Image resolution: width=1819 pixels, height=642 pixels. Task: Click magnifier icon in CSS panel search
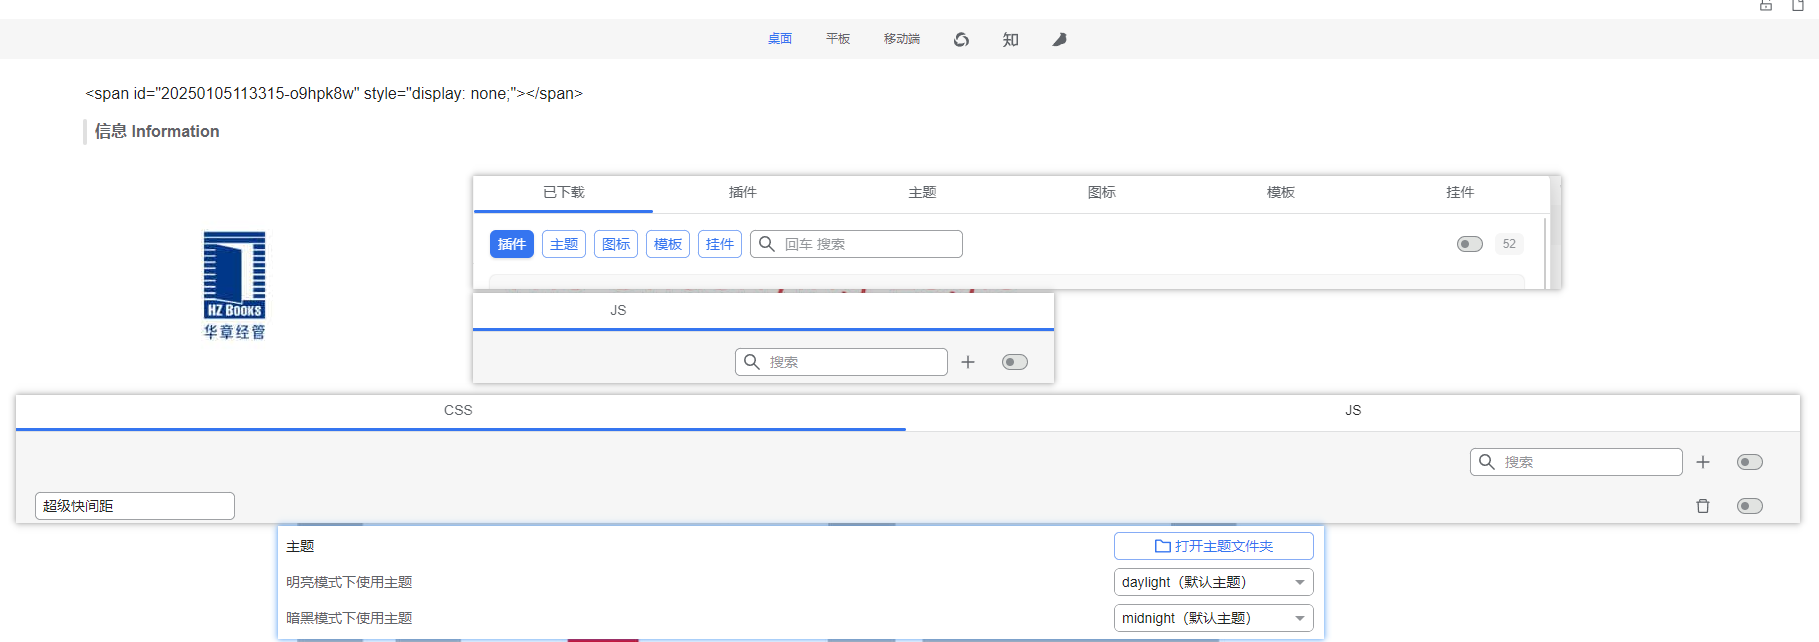point(1486,462)
